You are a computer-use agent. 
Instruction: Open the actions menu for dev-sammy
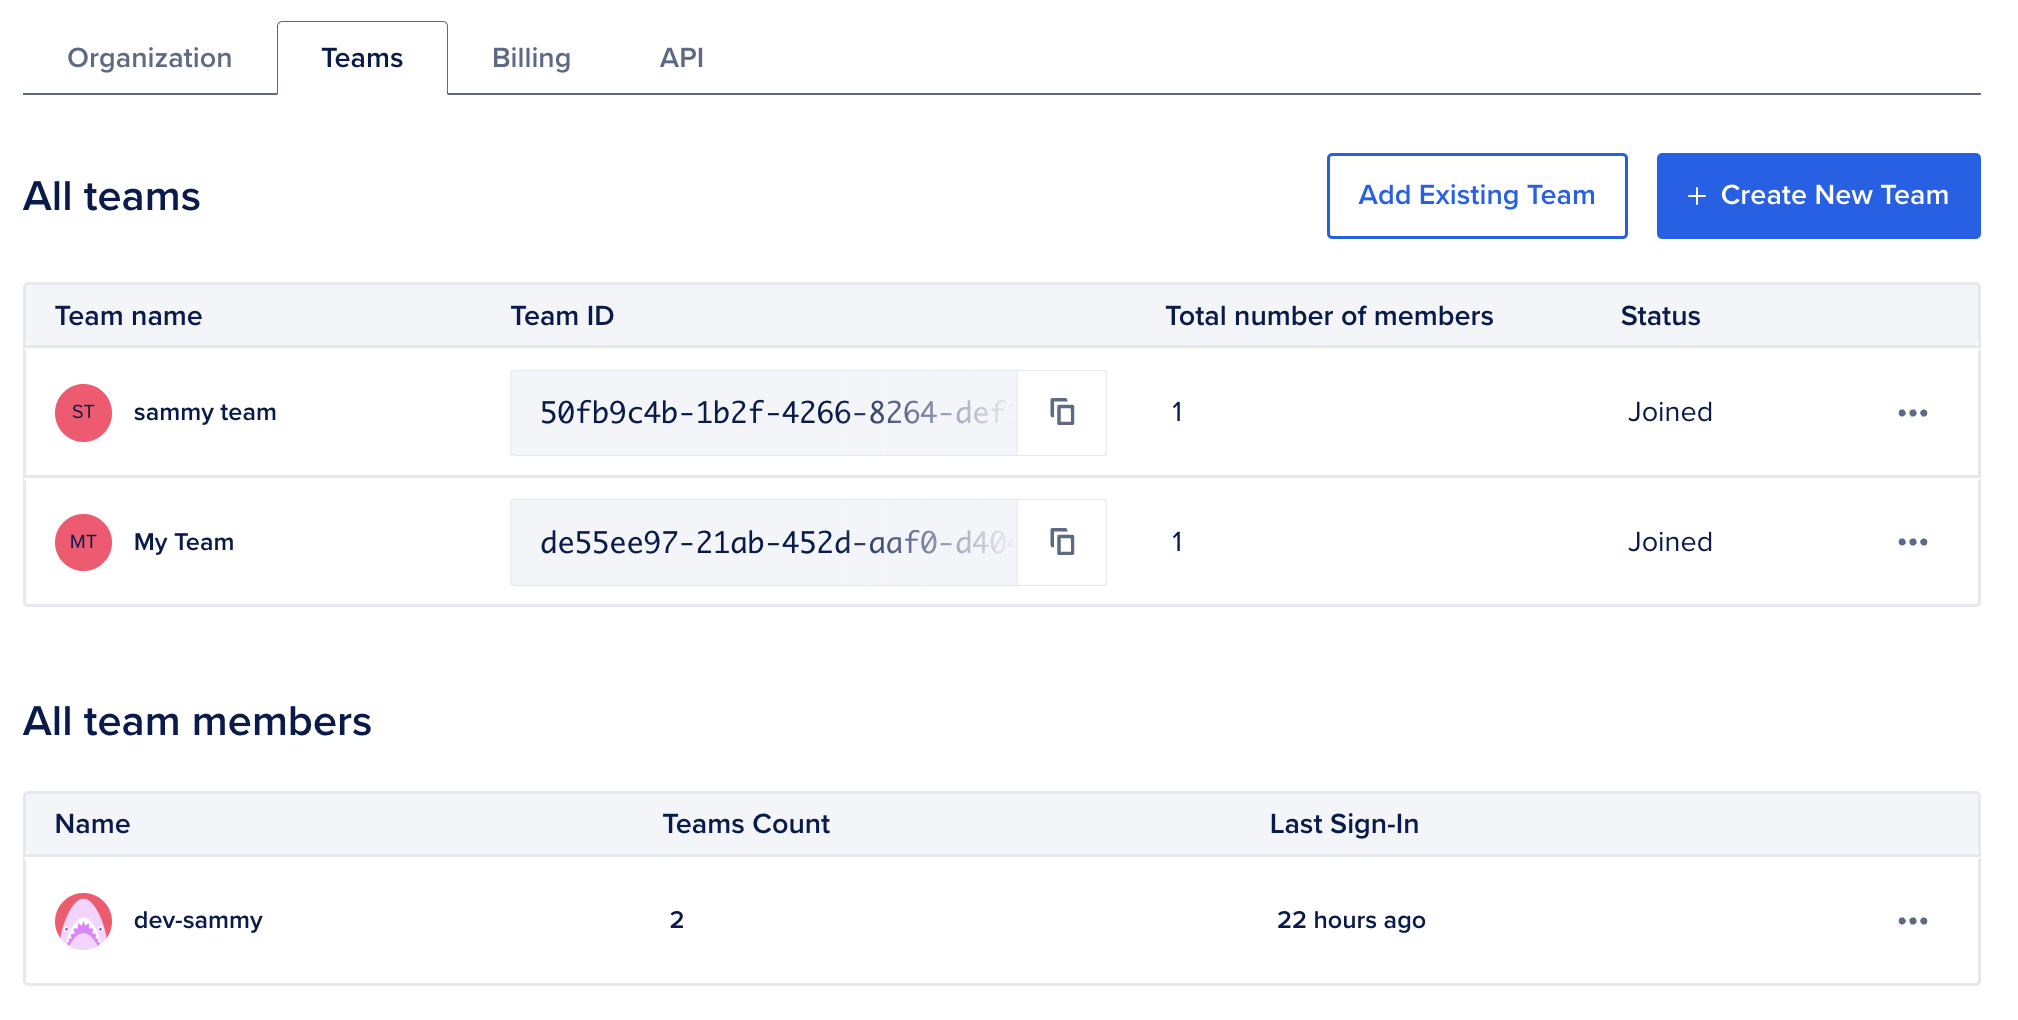point(1912,920)
